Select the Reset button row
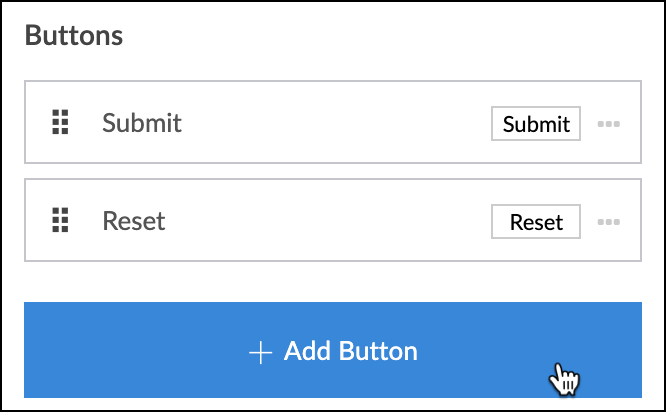This screenshot has width=666, height=412. [330, 220]
